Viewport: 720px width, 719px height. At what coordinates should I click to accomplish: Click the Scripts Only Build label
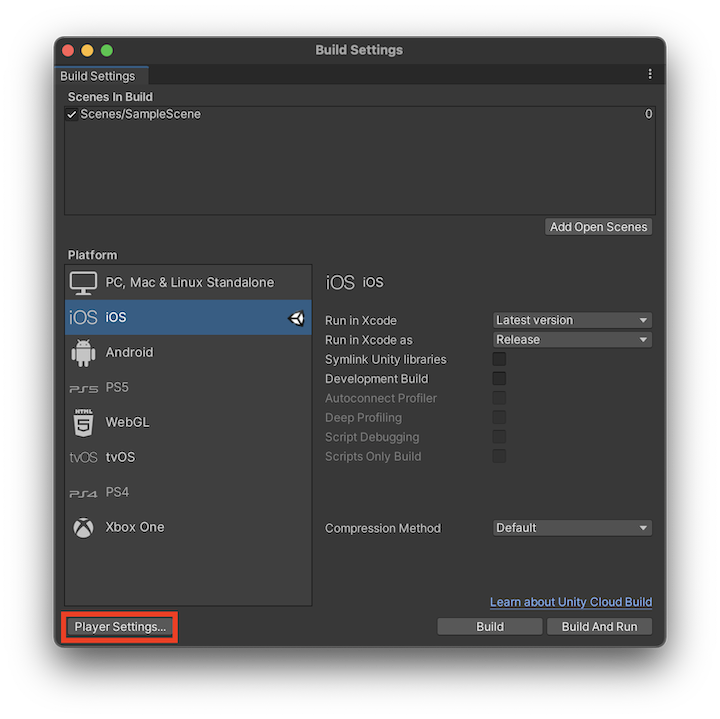pos(373,456)
